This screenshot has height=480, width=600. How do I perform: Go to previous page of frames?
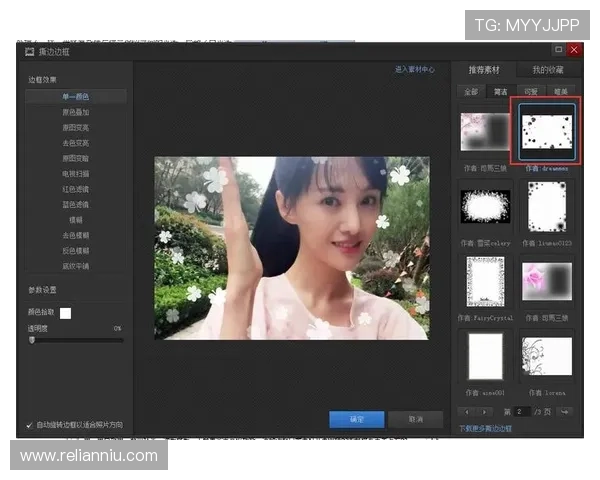pyautogui.click(x=464, y=411)
